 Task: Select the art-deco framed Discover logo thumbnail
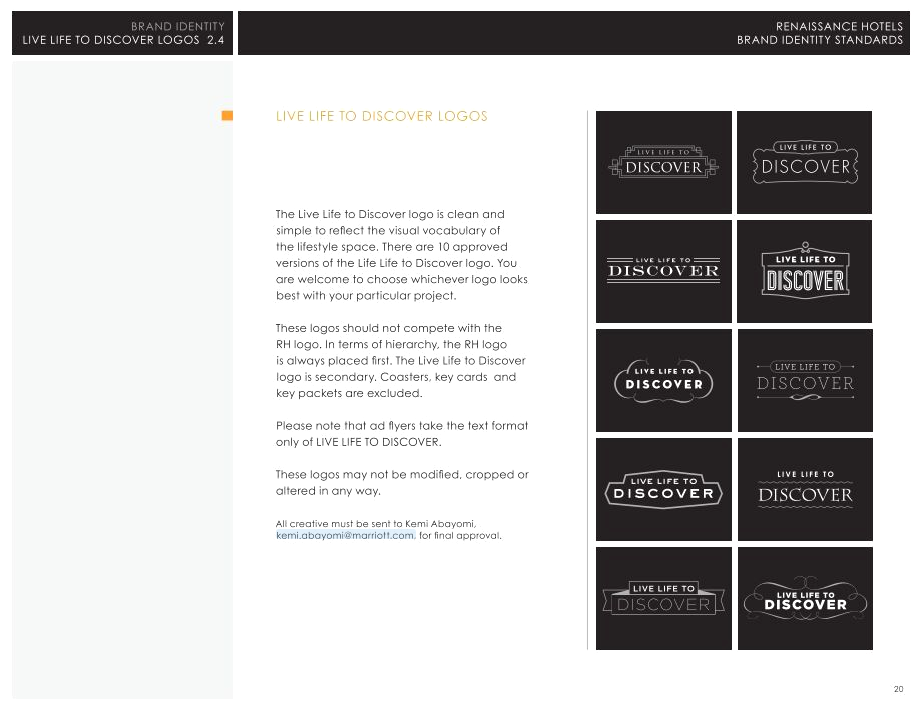pyautogui.click(x=664, y=162)
